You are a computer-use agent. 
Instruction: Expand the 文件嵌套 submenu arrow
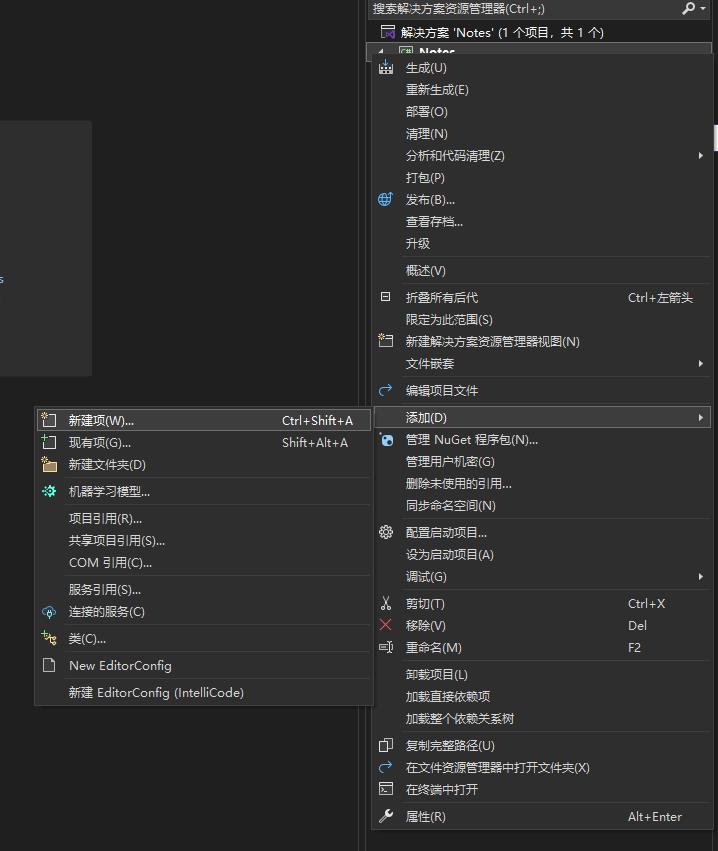[x=701, y=364]
